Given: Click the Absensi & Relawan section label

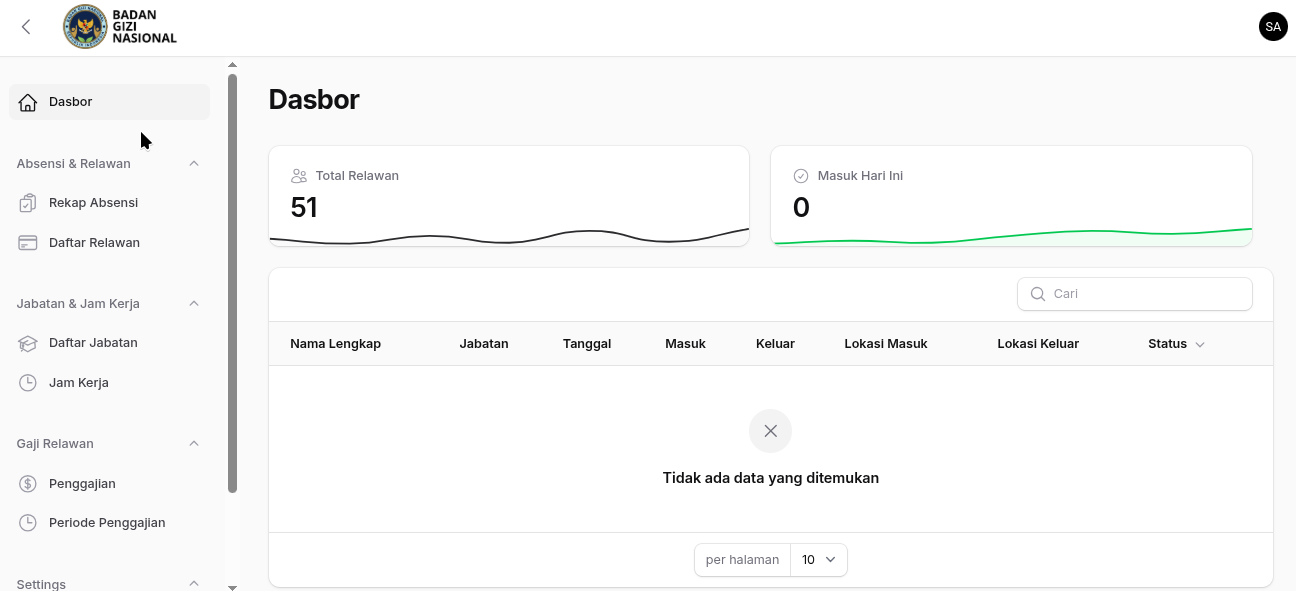Looking at the screenshot, I should coord(74,163).
